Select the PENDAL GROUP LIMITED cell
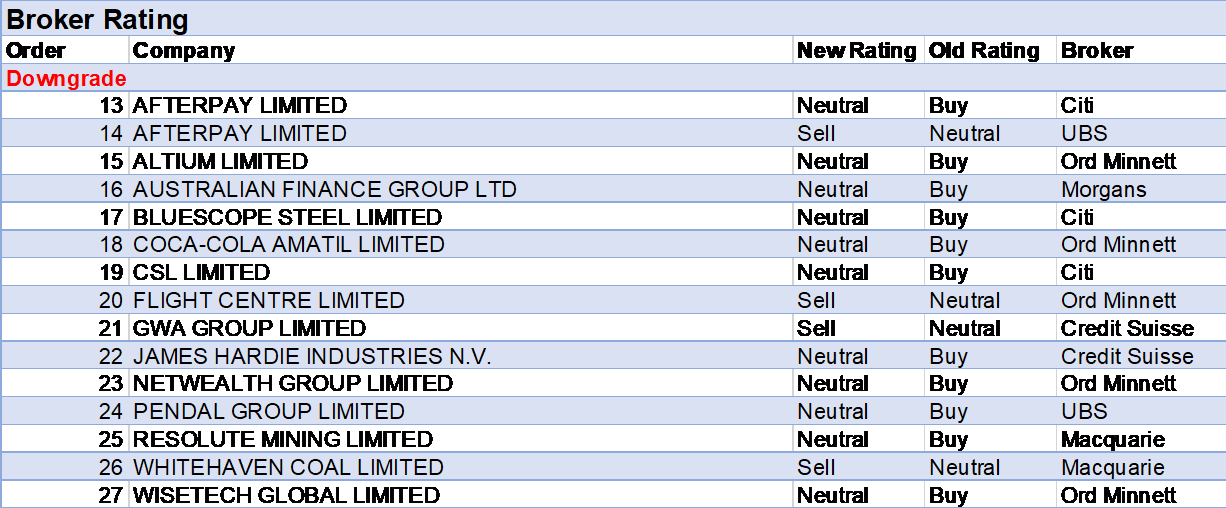The width and height of the screenshot is (1226, 508). click(x=269, y=412)
